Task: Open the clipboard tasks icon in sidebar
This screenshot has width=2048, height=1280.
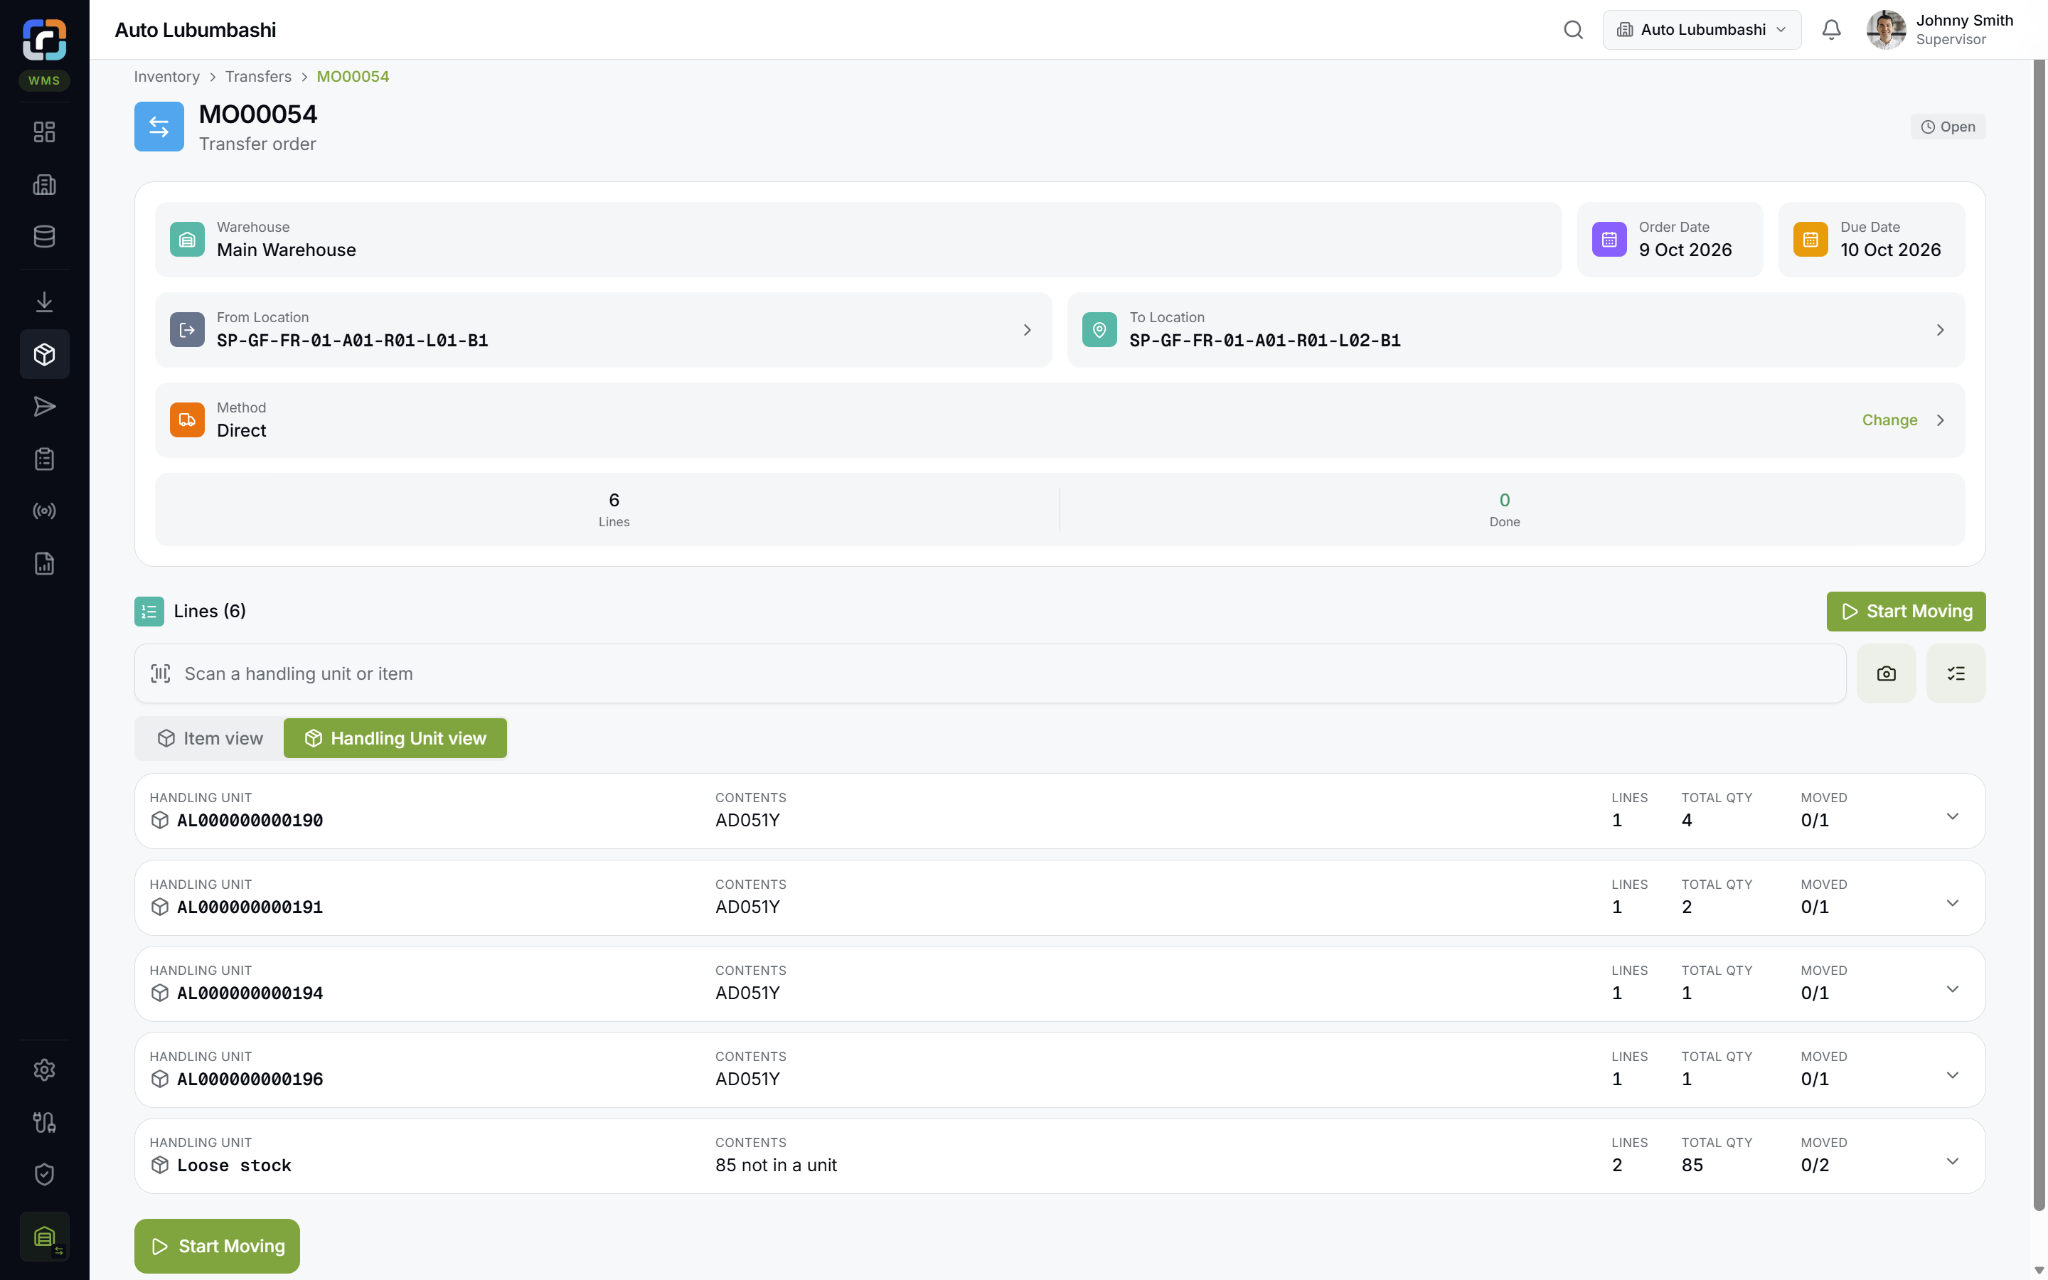Action: pos(44,459)
